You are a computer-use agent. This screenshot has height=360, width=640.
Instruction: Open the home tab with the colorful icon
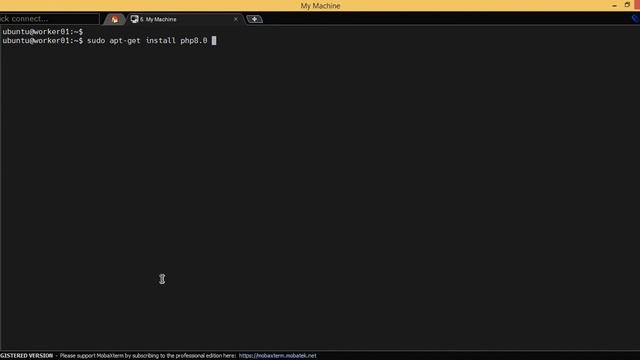(x=115, y=19)
